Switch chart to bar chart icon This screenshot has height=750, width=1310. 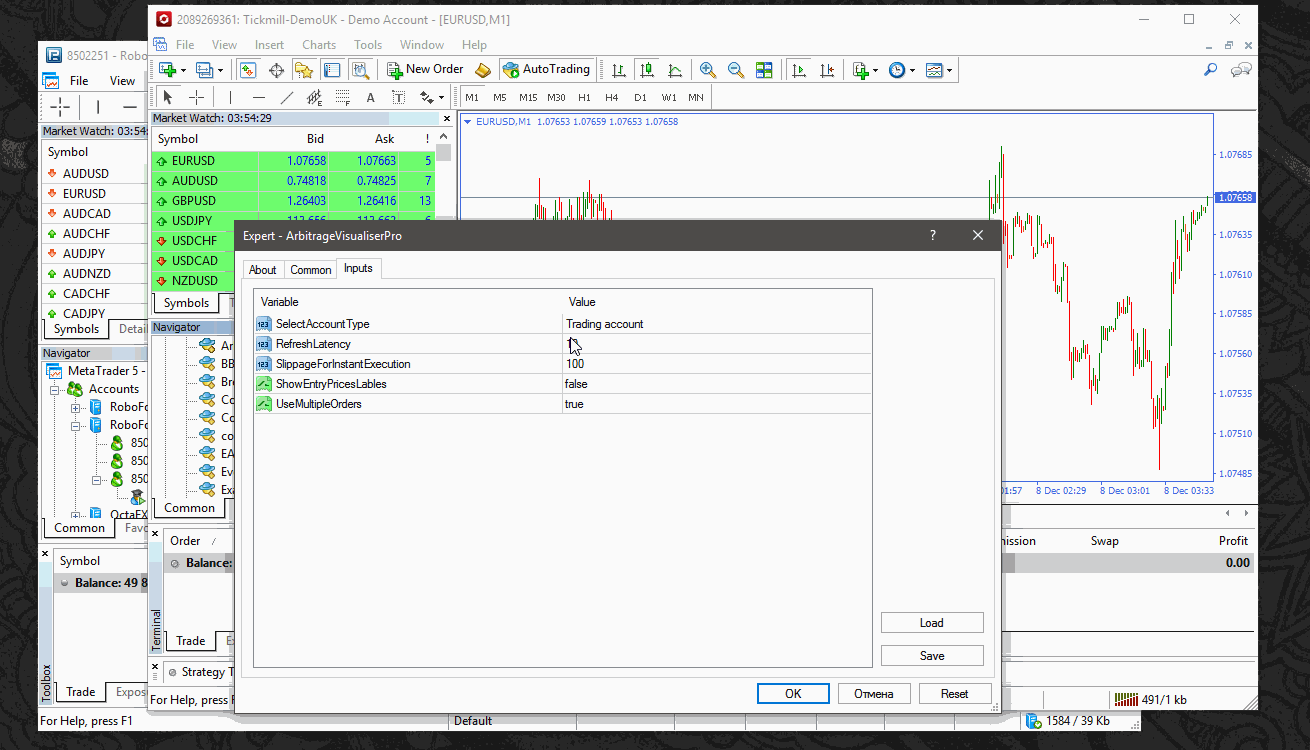pos(619,70)
